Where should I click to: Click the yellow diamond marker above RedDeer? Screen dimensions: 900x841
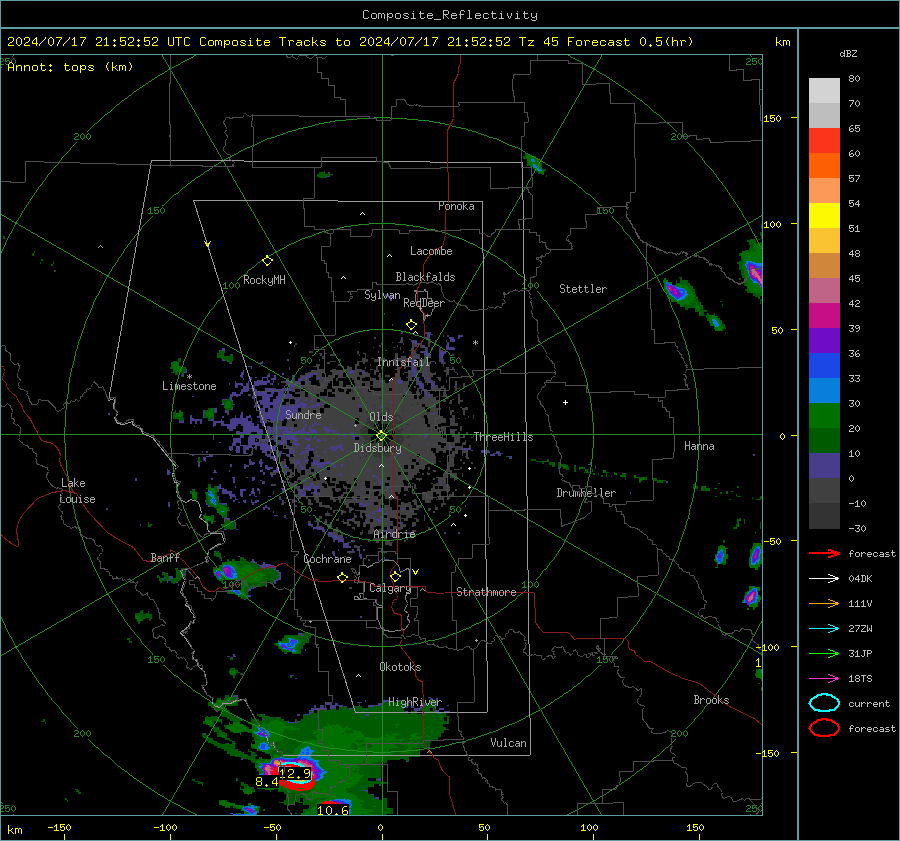pyautogui.click(x=411, y=325)
